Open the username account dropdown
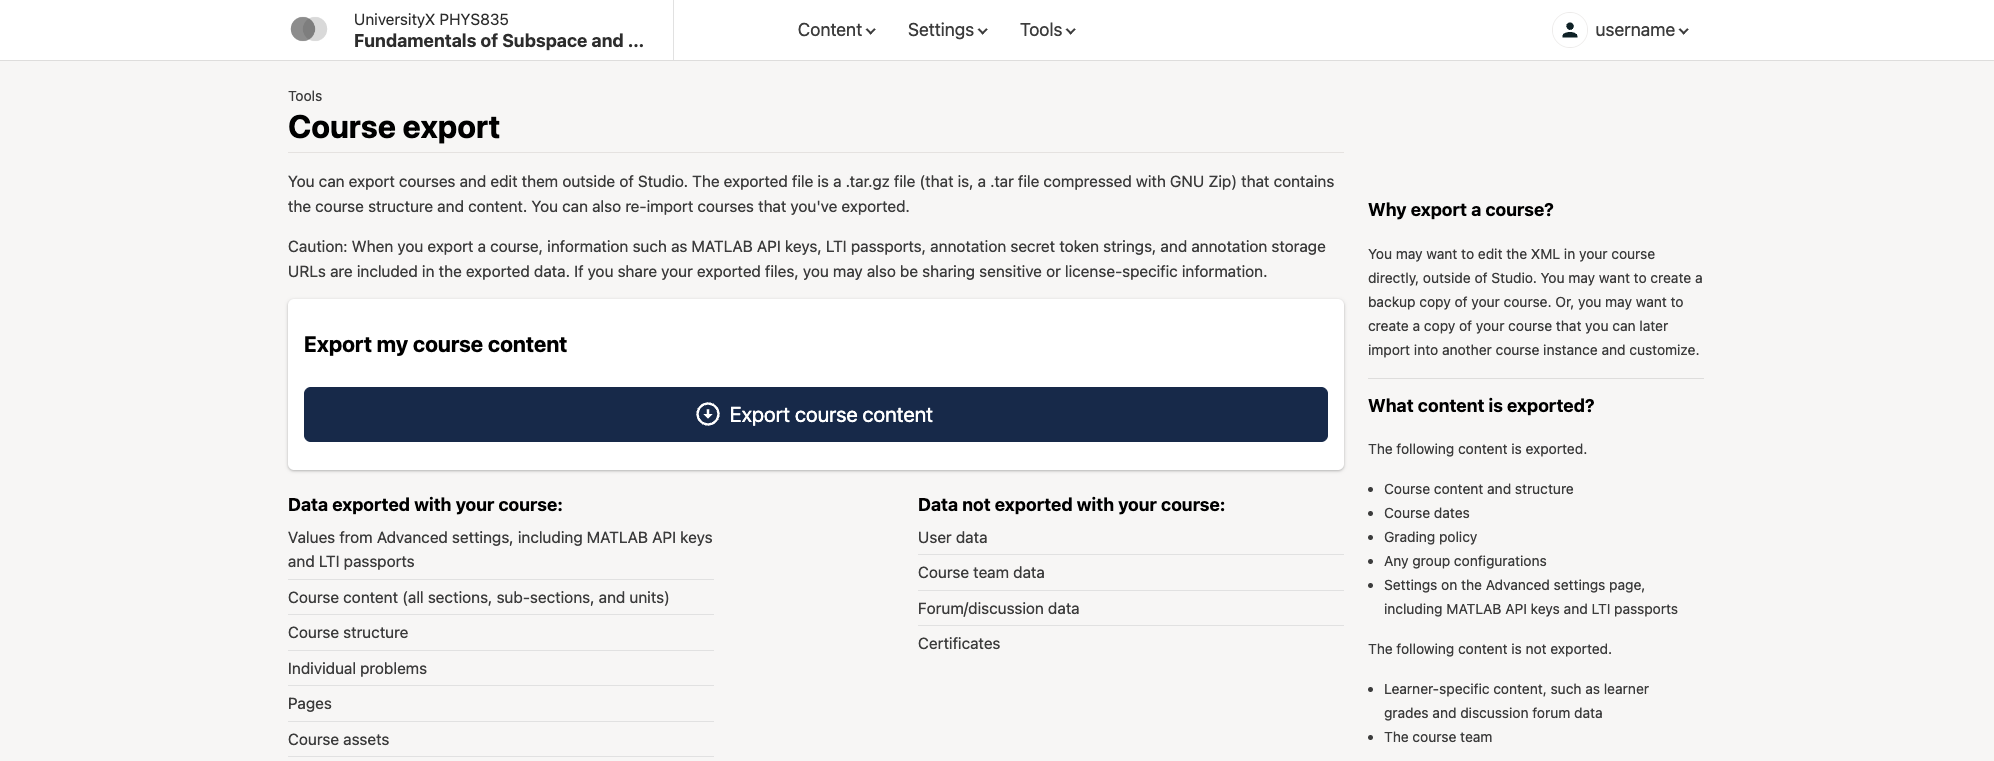1994x761 pixels. pyautogui.click(x=1622, y=30)
